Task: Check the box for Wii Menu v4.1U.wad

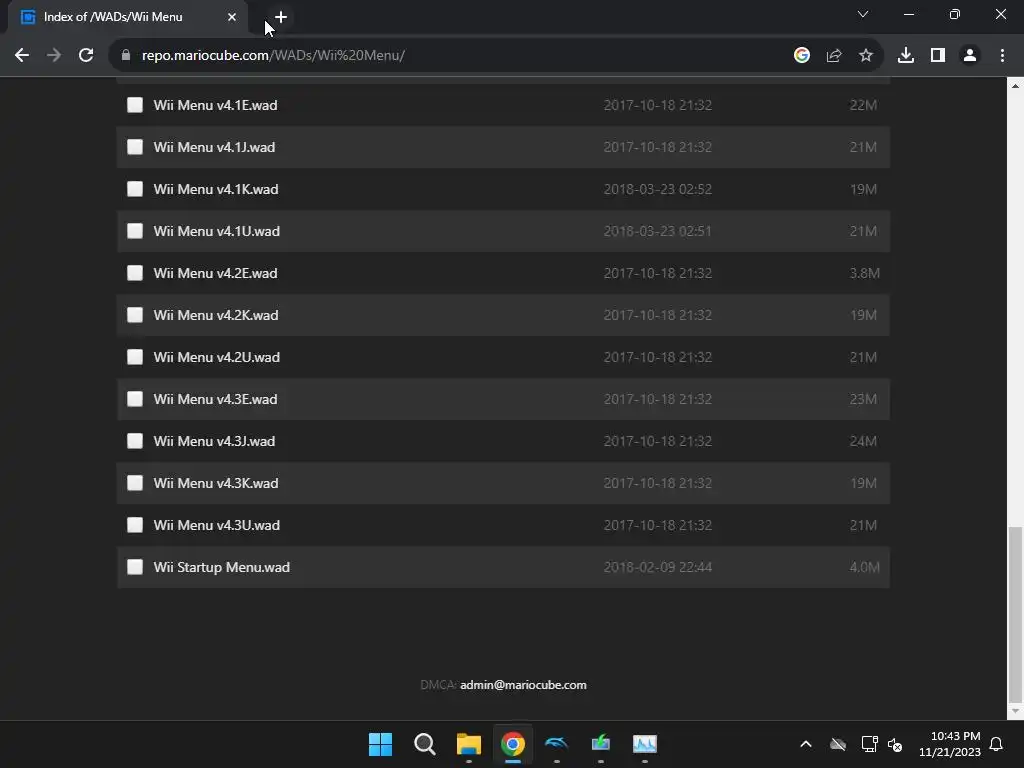Action: tap(135, 231)
